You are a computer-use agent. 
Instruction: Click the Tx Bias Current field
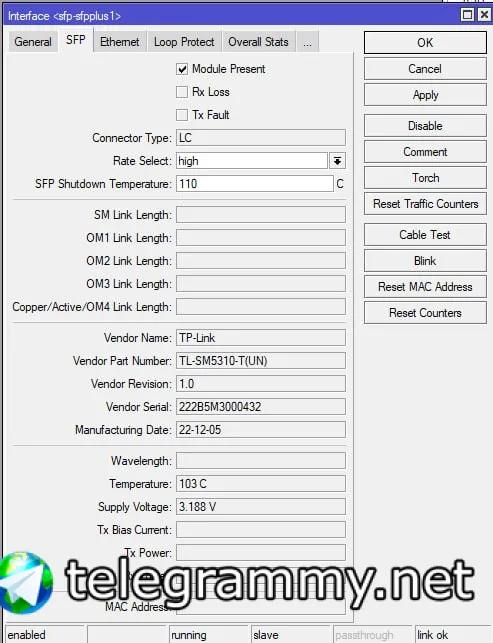point(261,530)
